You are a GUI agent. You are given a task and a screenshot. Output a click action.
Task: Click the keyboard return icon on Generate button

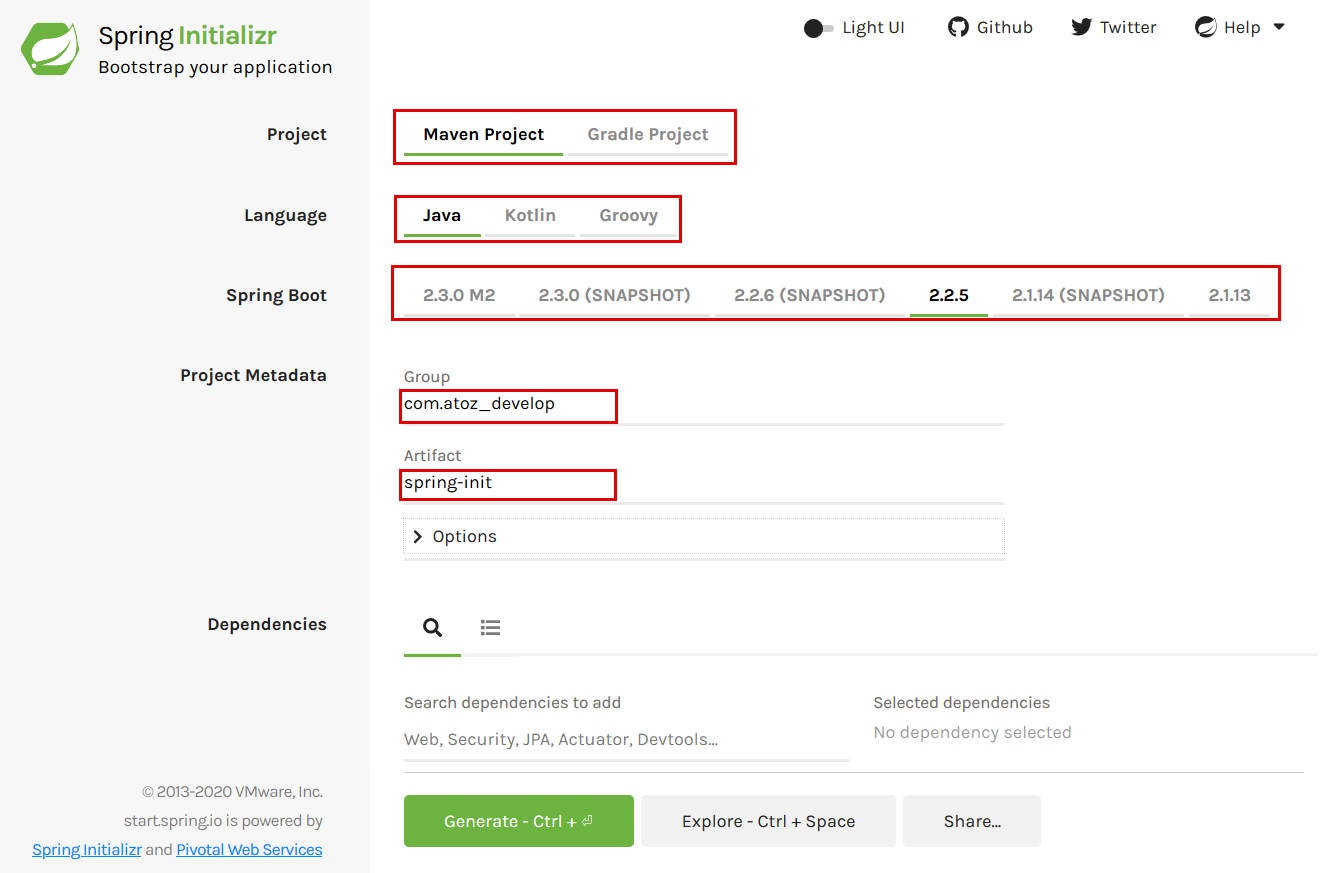(x=587, y=821)
